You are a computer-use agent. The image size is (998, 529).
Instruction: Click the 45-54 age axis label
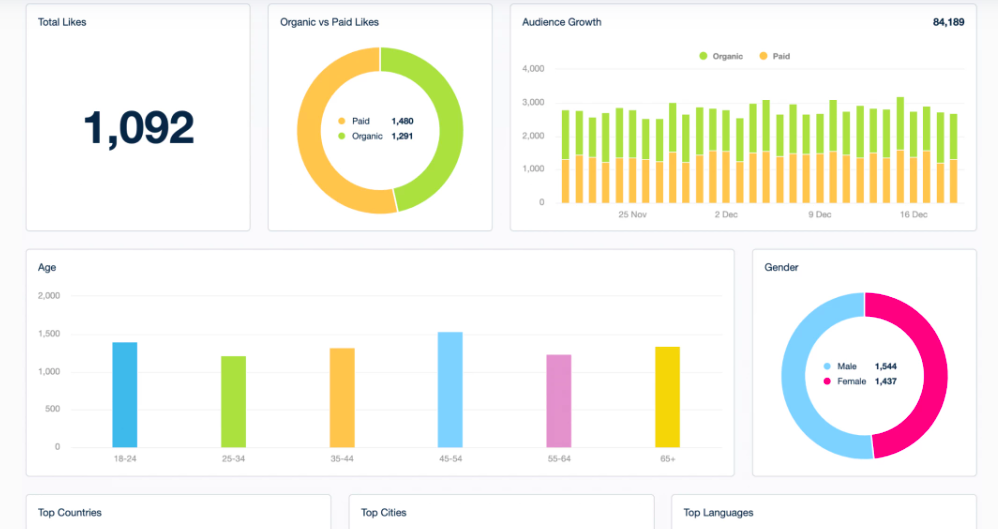click(x=450, y=458)
